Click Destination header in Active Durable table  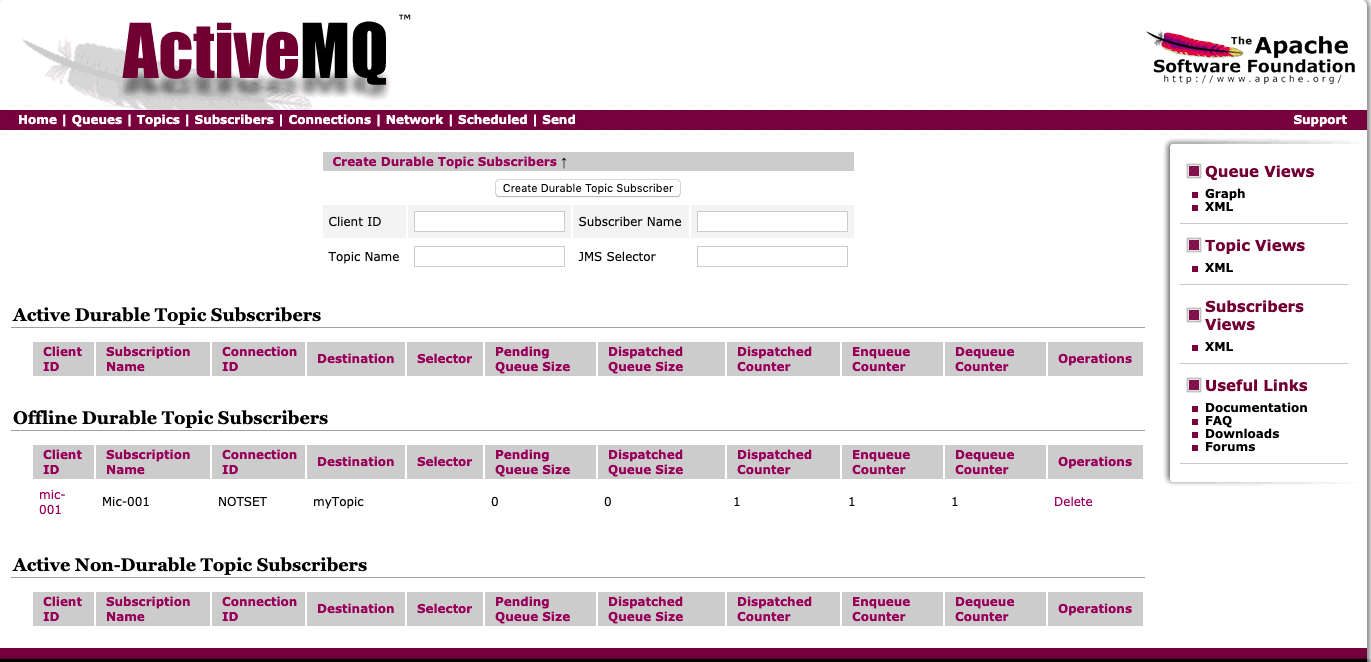tap(356, 359)
